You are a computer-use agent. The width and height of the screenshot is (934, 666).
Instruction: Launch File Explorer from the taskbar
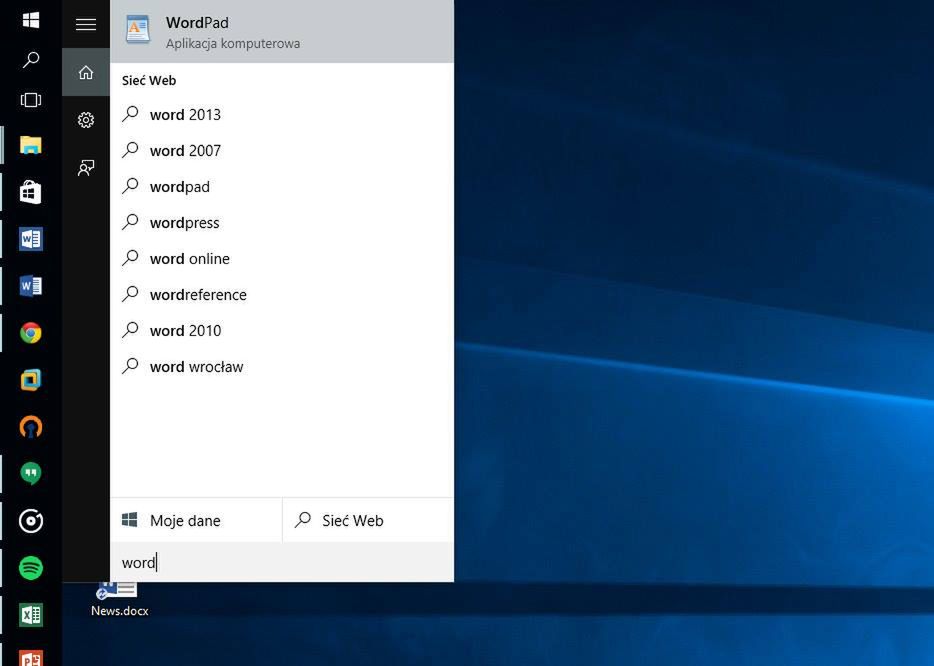31,145
